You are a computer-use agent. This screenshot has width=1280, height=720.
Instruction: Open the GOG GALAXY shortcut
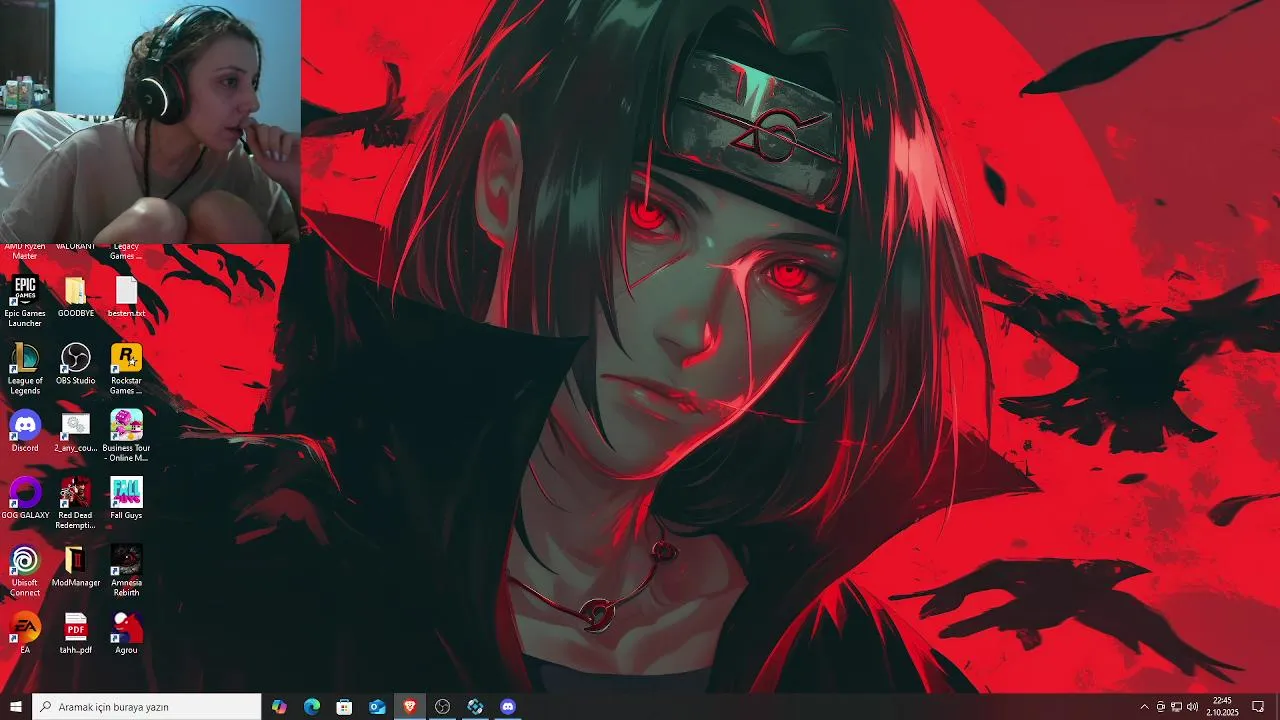(25, 499)
